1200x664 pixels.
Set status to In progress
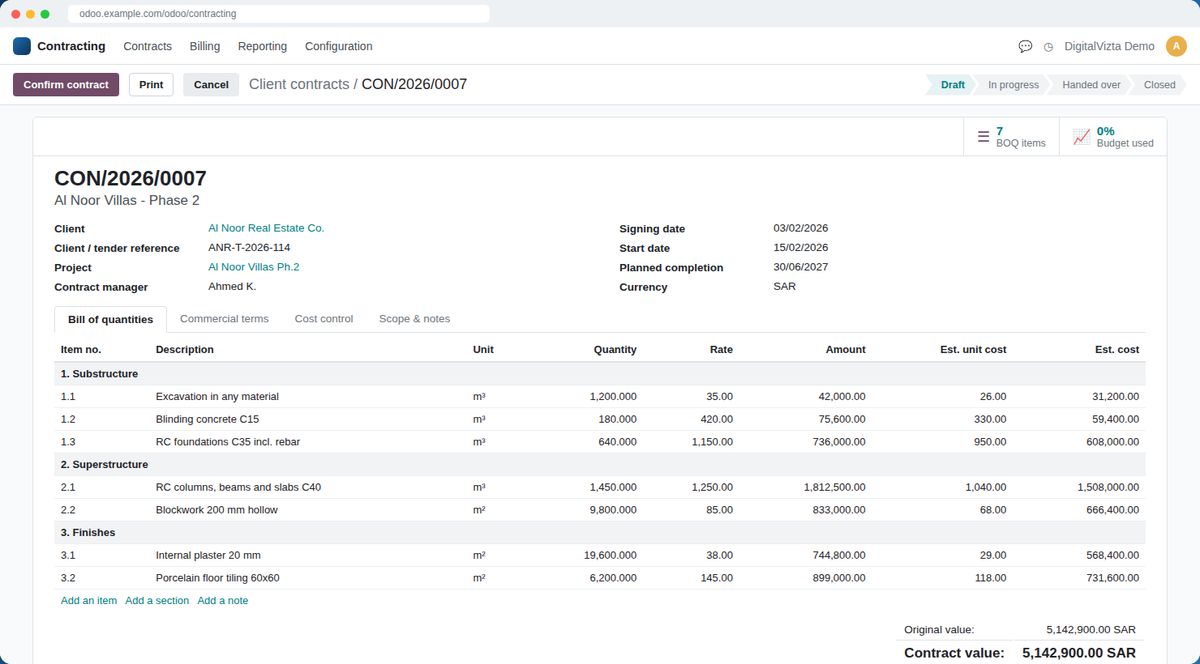(x=1013, y=85)
